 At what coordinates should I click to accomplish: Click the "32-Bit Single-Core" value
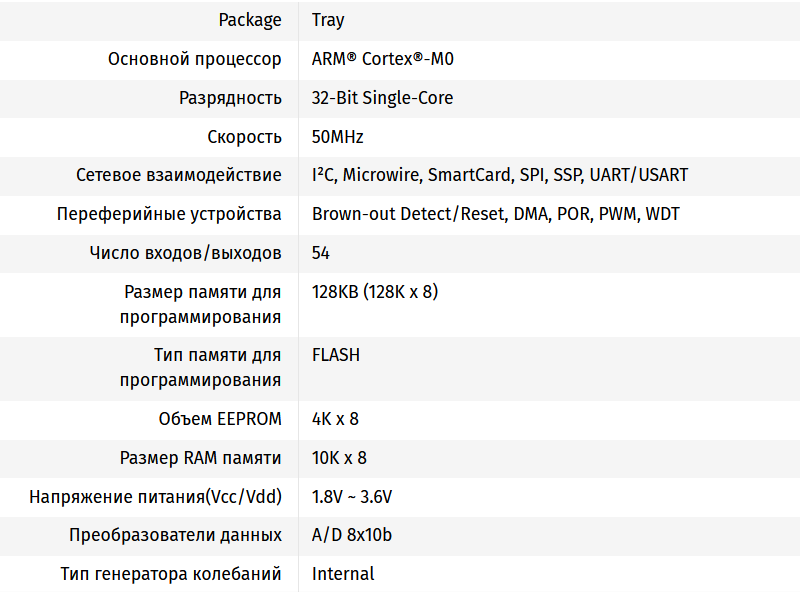pos(382,98)
